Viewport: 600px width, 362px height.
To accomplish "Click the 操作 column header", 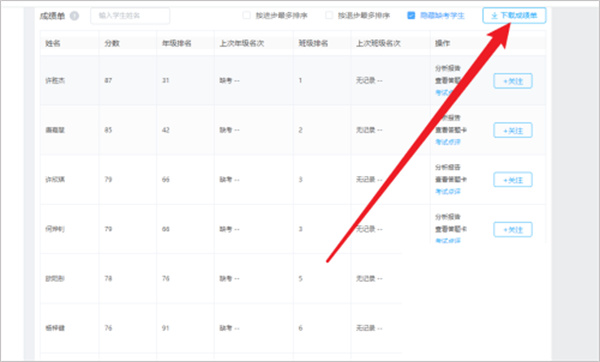I will (x=442, y=43).
